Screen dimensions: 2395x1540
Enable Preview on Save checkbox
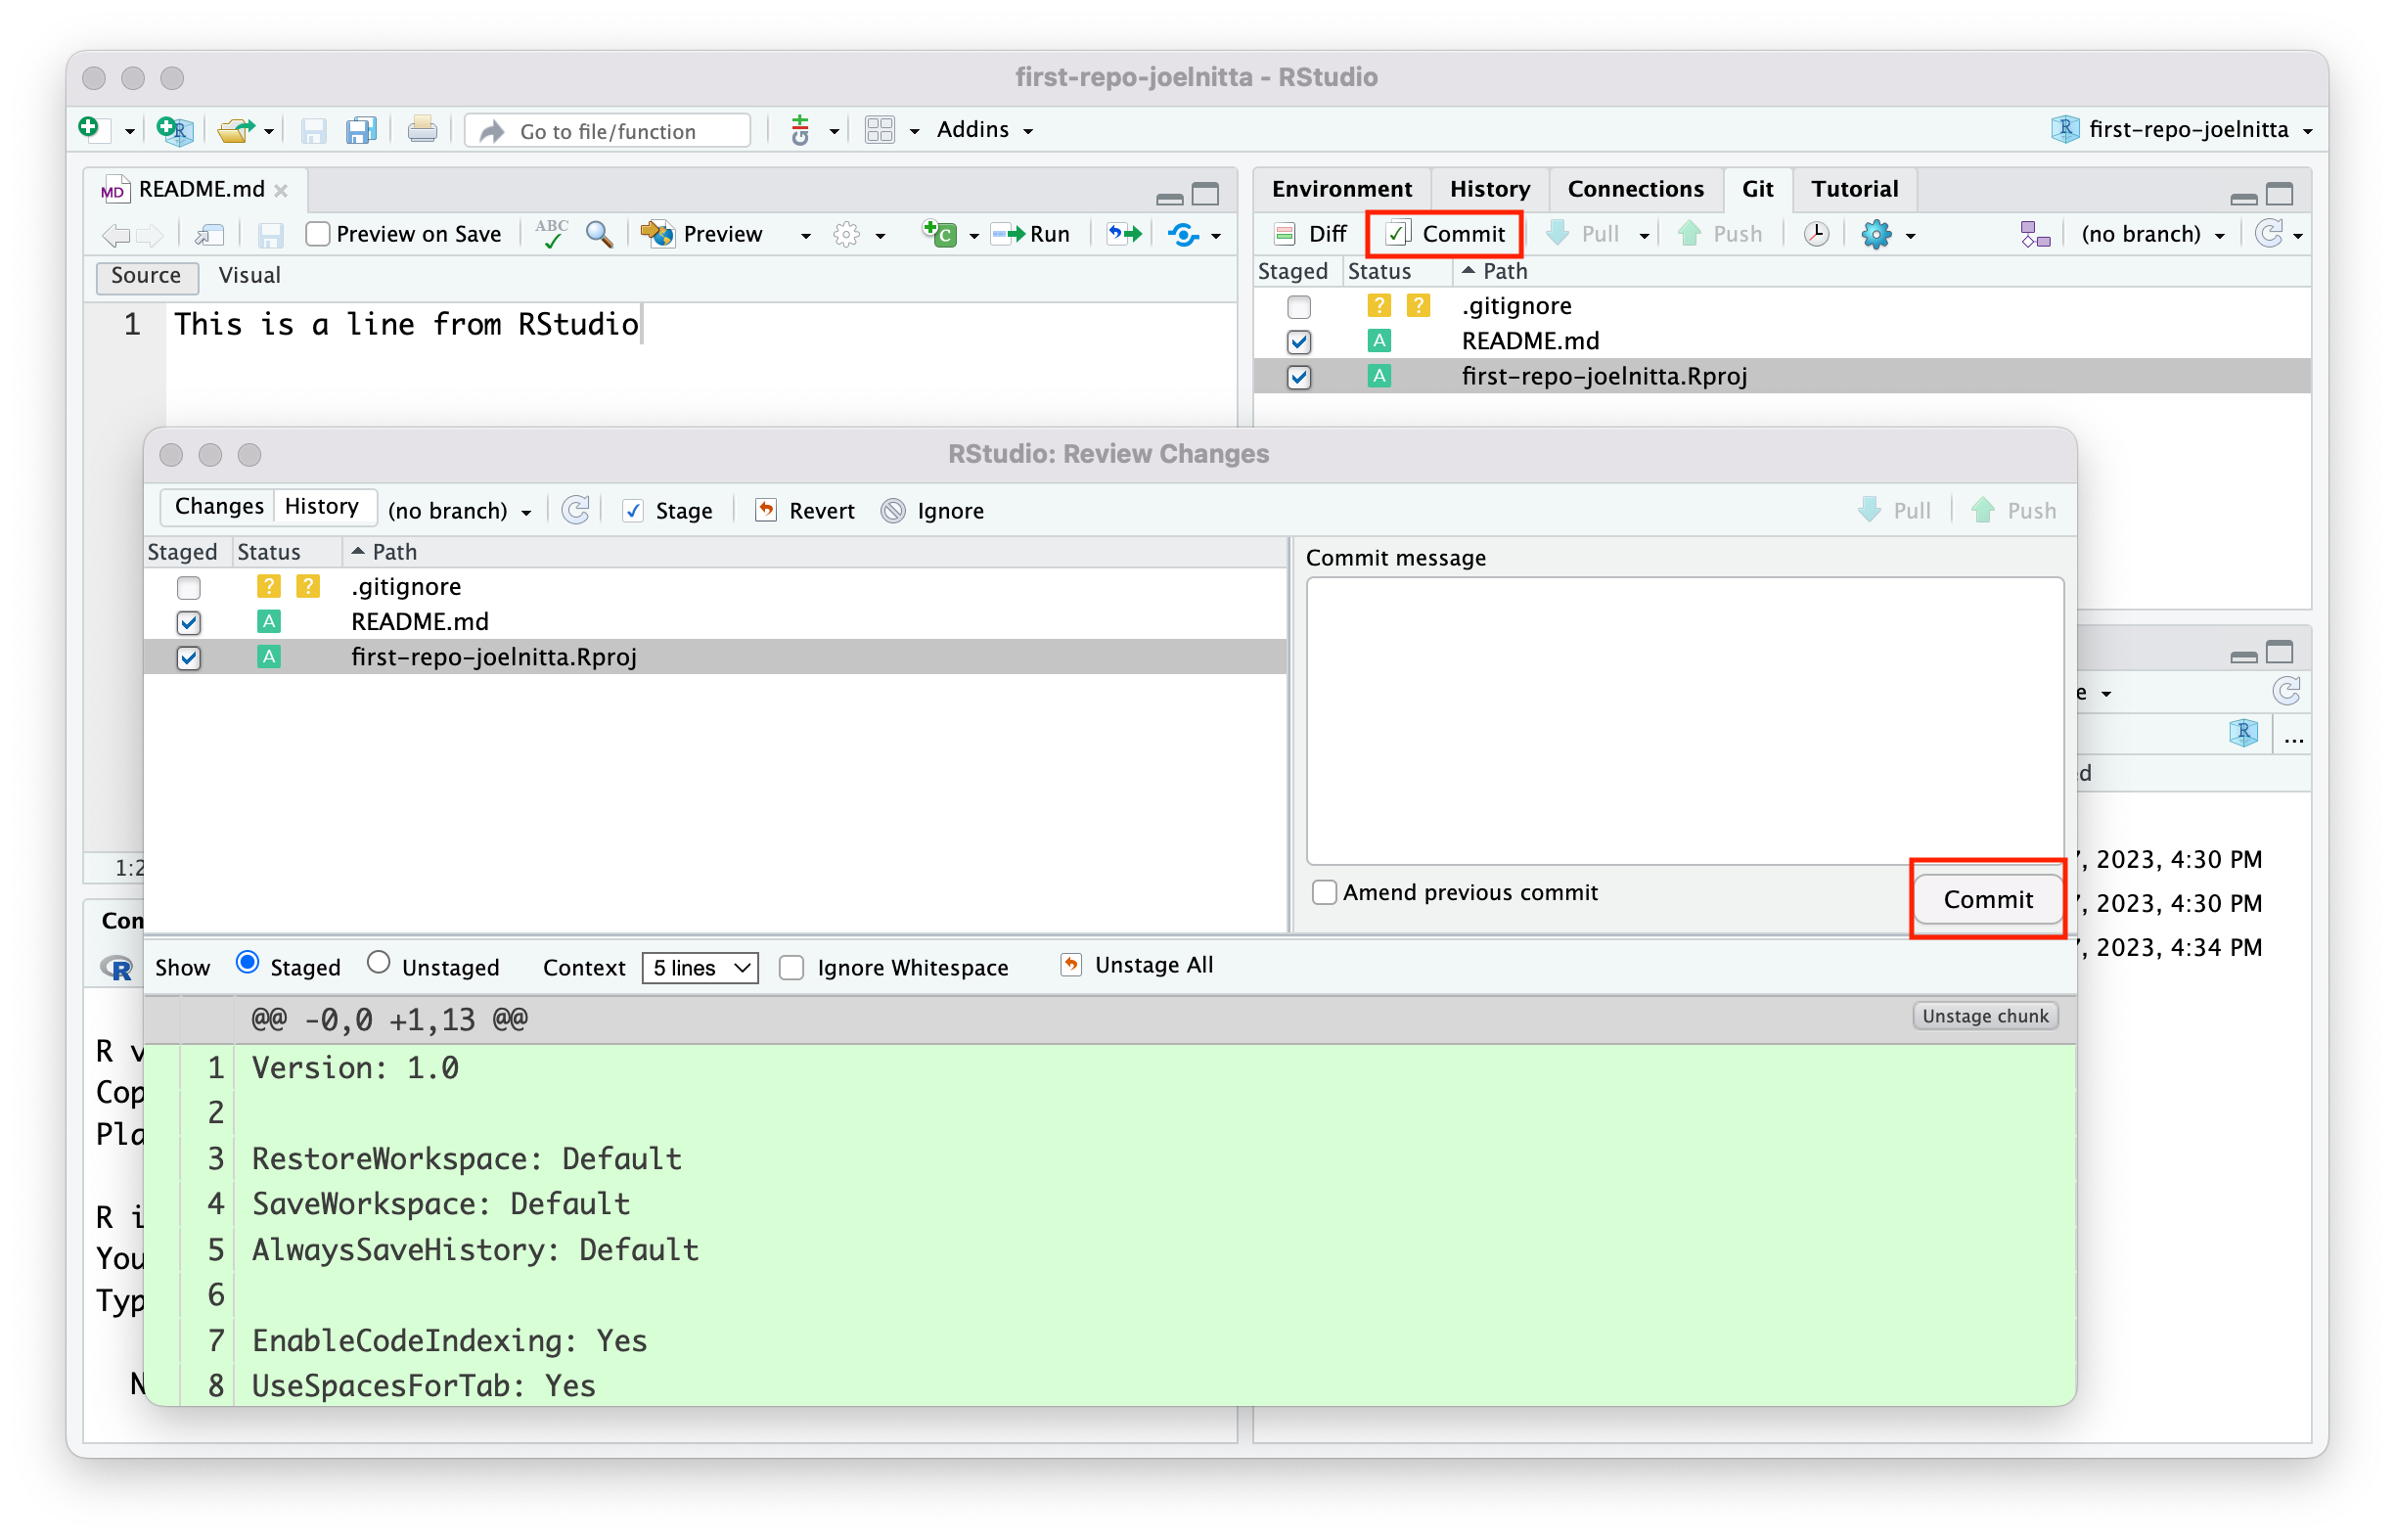(318, 234)
